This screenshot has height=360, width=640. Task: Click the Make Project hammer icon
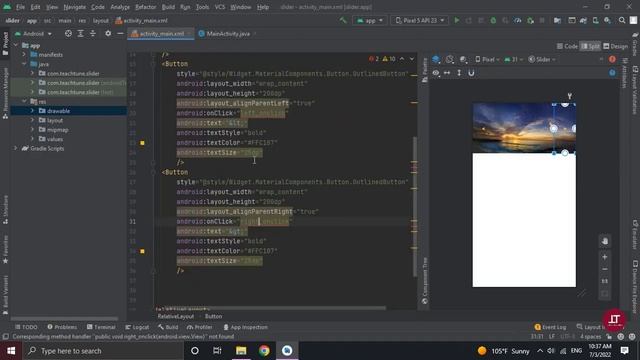pyautogui.click(x=343, y=20)
